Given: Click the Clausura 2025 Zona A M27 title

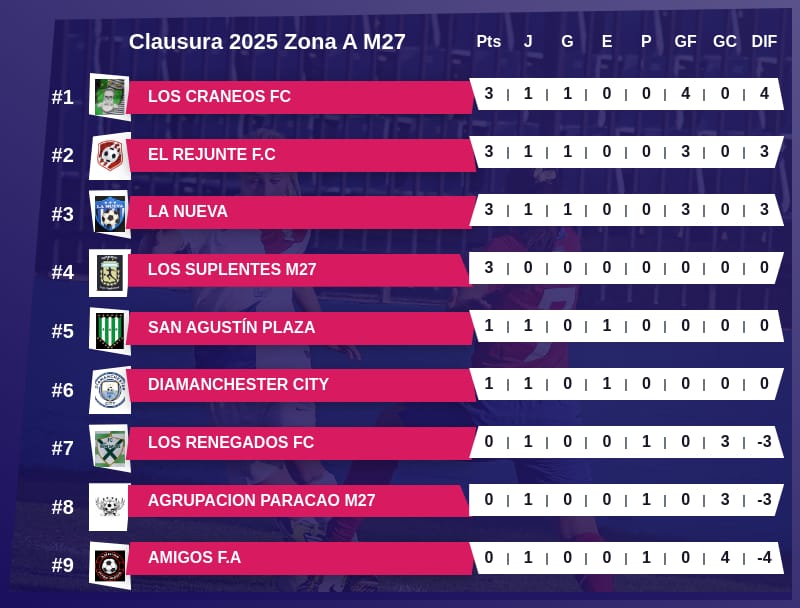Looking at the screenshot, I should 267,42.
